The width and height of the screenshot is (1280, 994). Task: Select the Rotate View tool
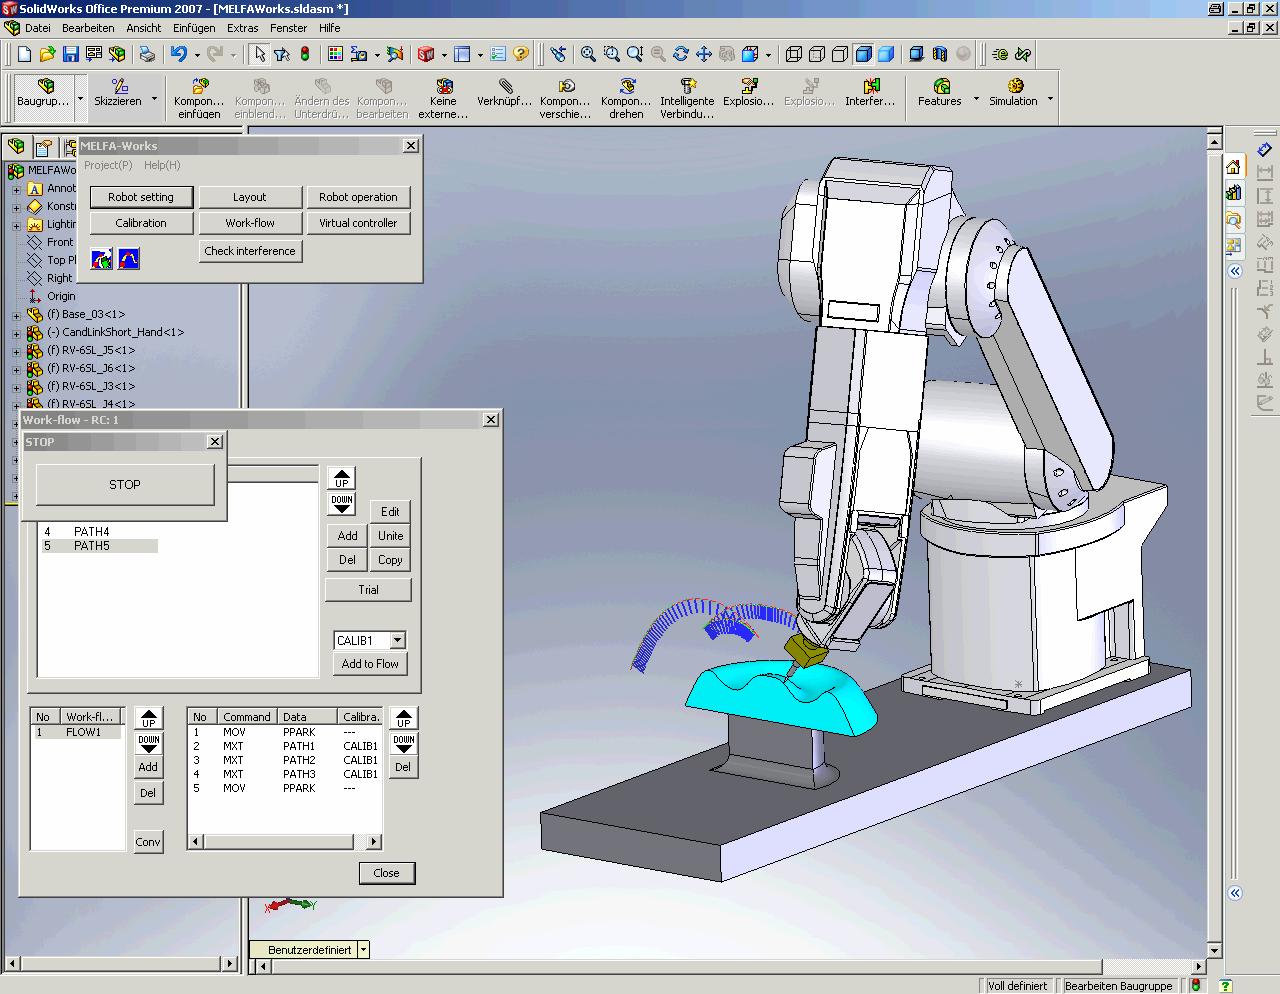point(681,54)
